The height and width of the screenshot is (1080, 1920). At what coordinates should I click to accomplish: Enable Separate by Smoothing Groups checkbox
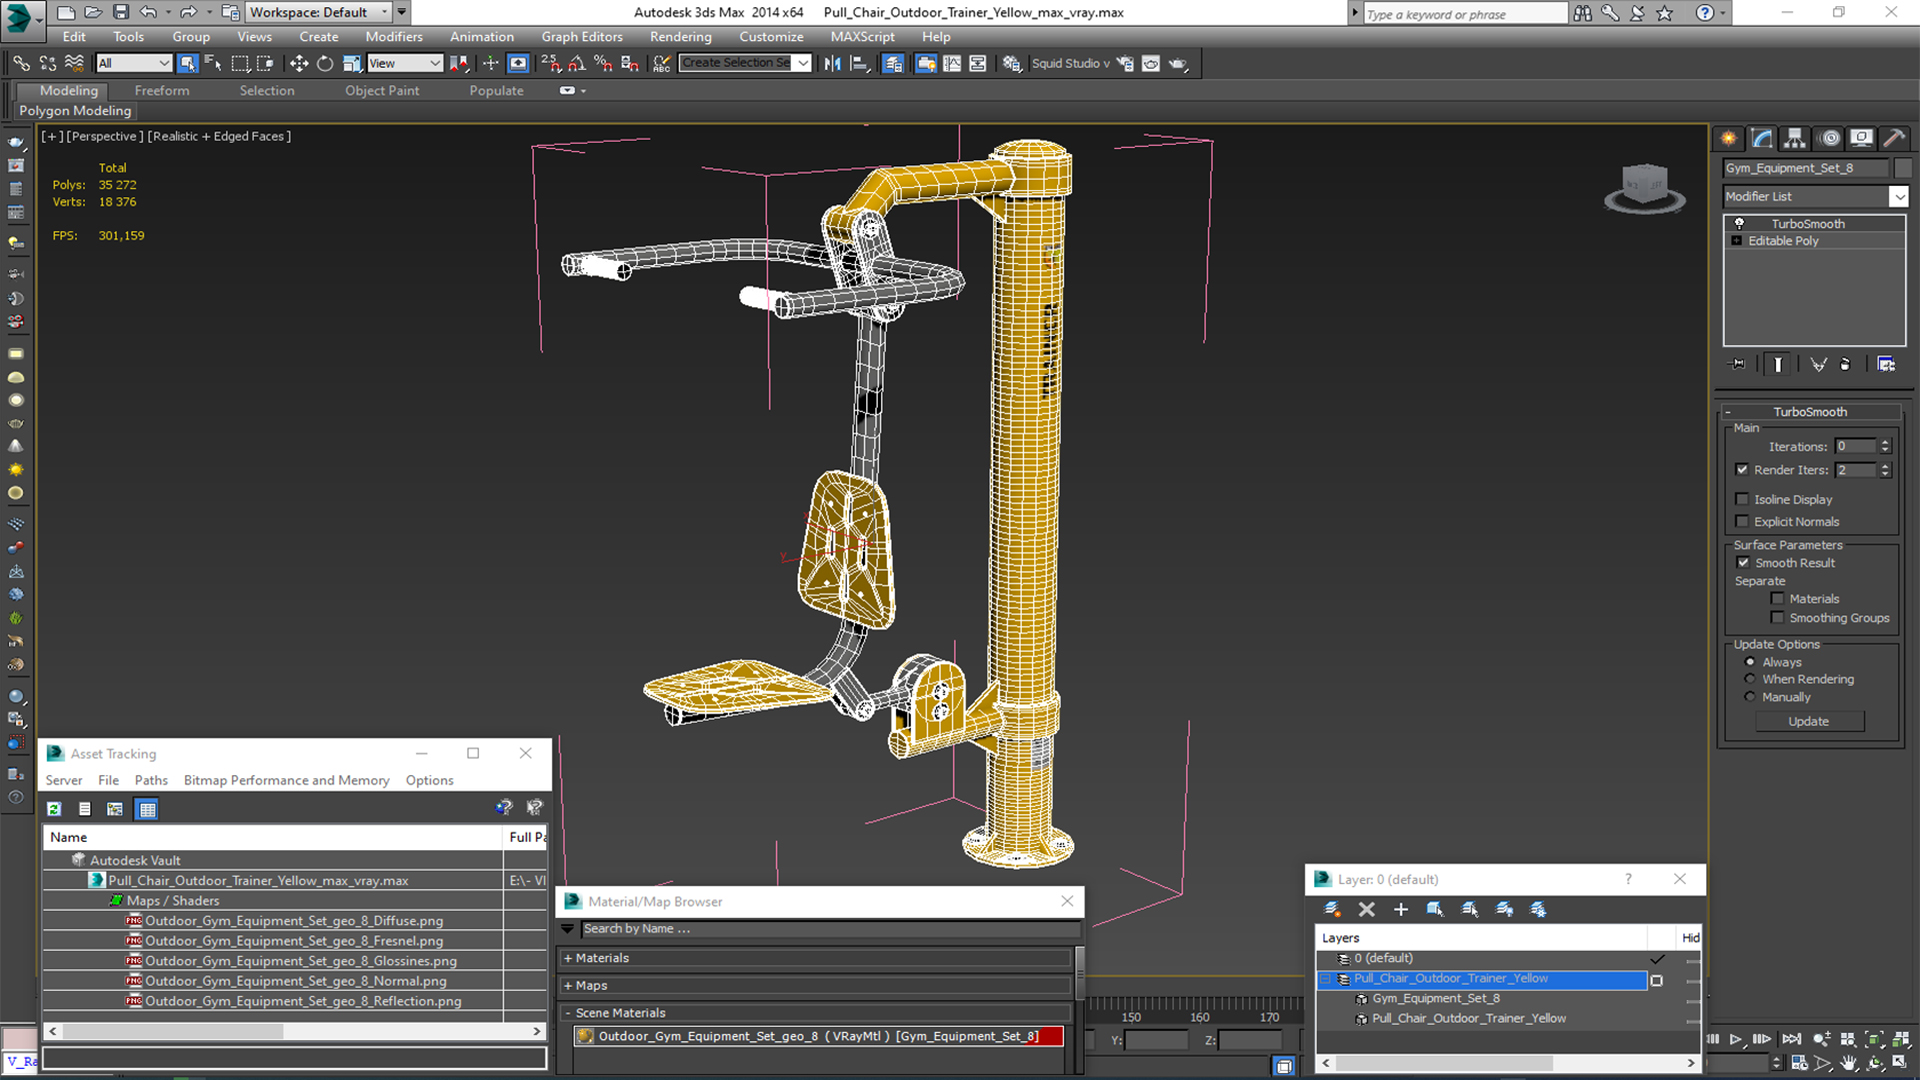pyautogui.click(x=1777, y=618)
